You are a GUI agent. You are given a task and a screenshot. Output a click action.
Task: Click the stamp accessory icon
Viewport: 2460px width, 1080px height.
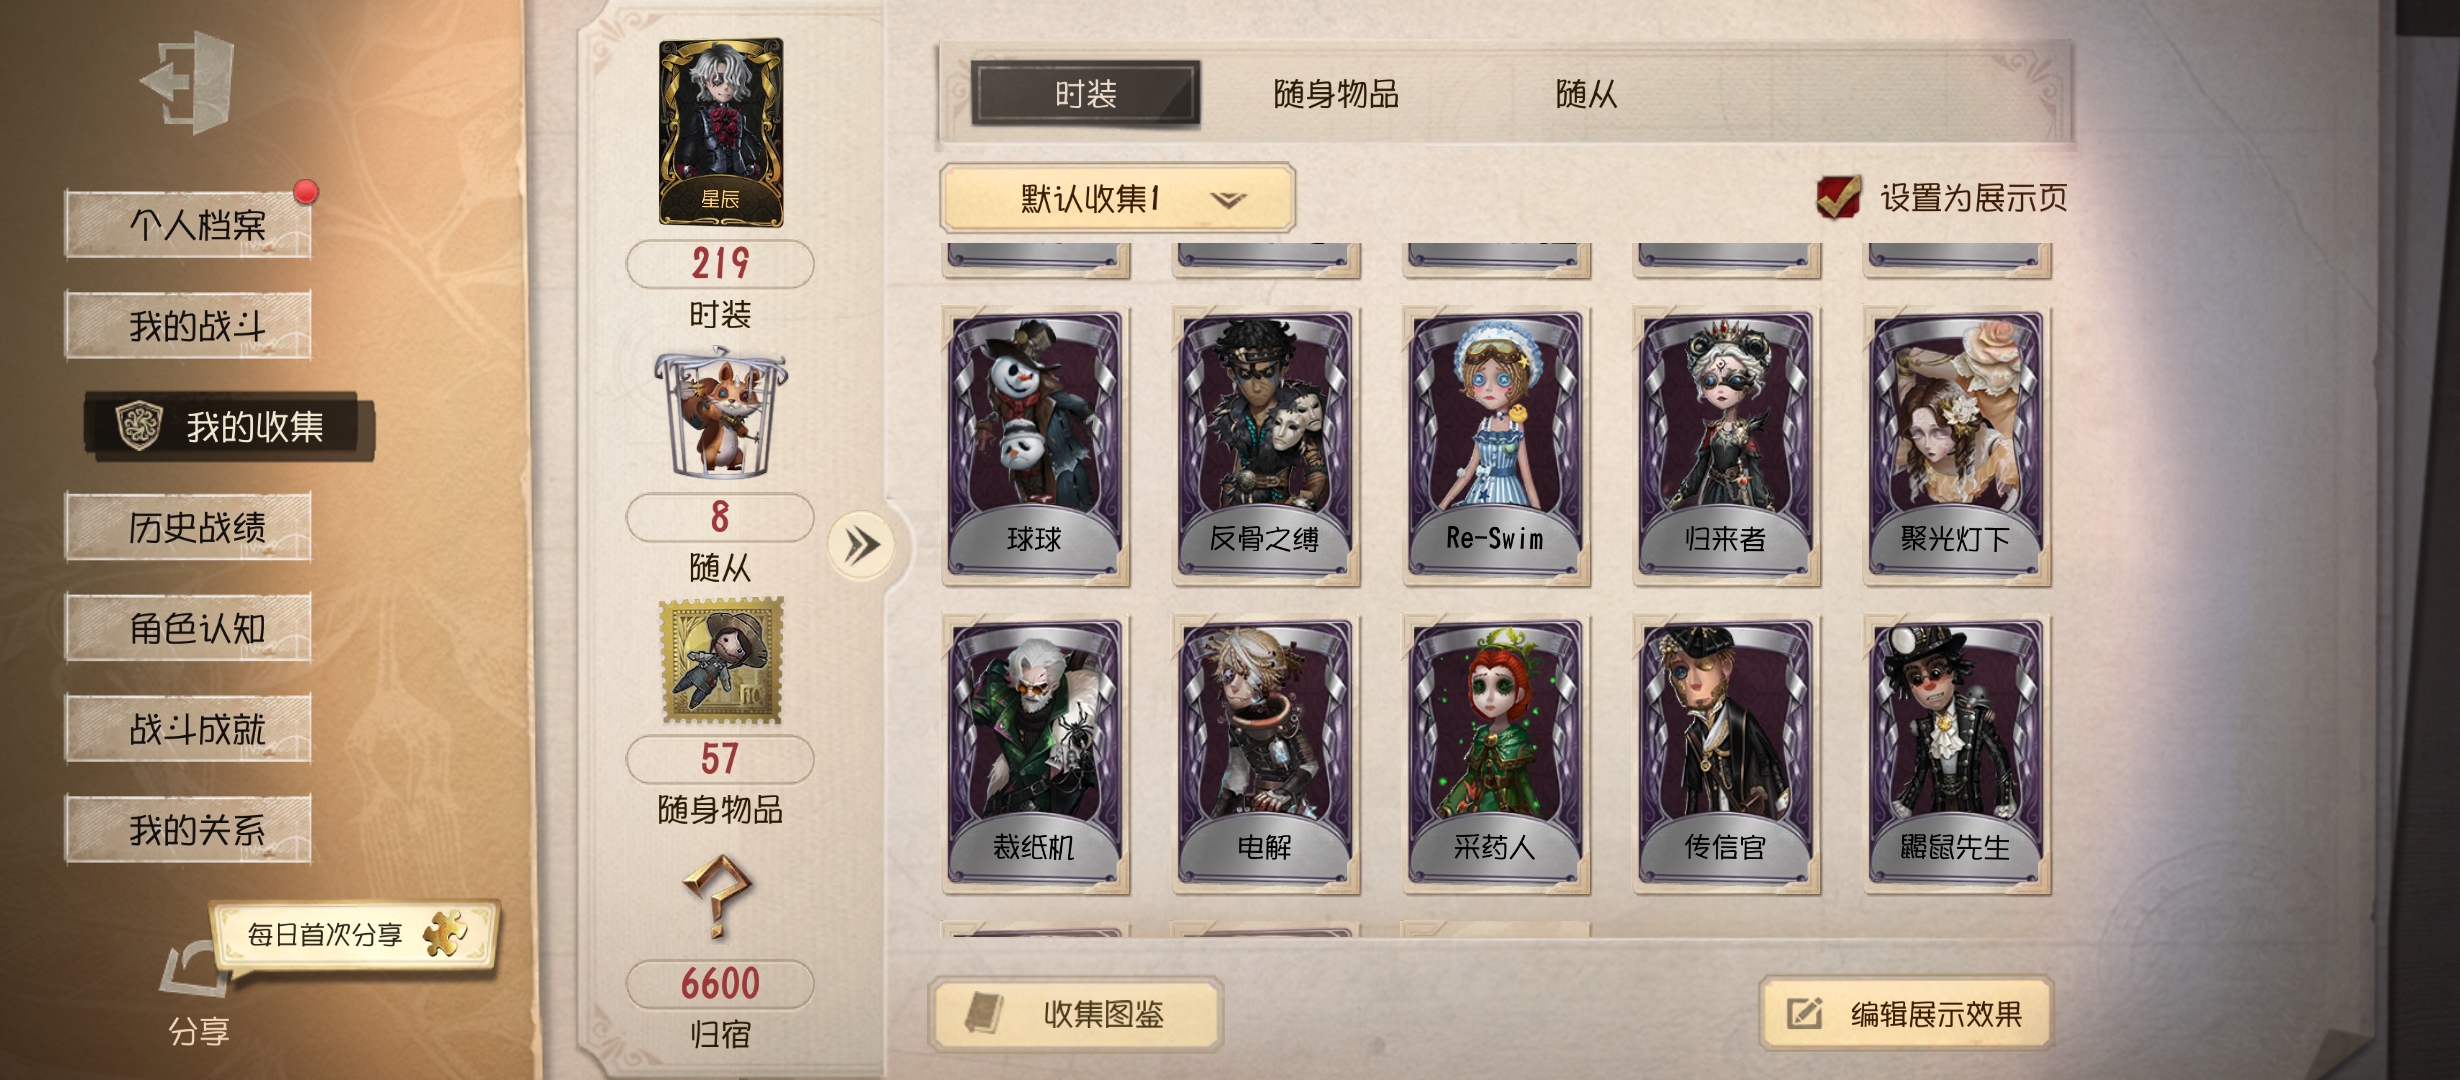tap(720, 660)
